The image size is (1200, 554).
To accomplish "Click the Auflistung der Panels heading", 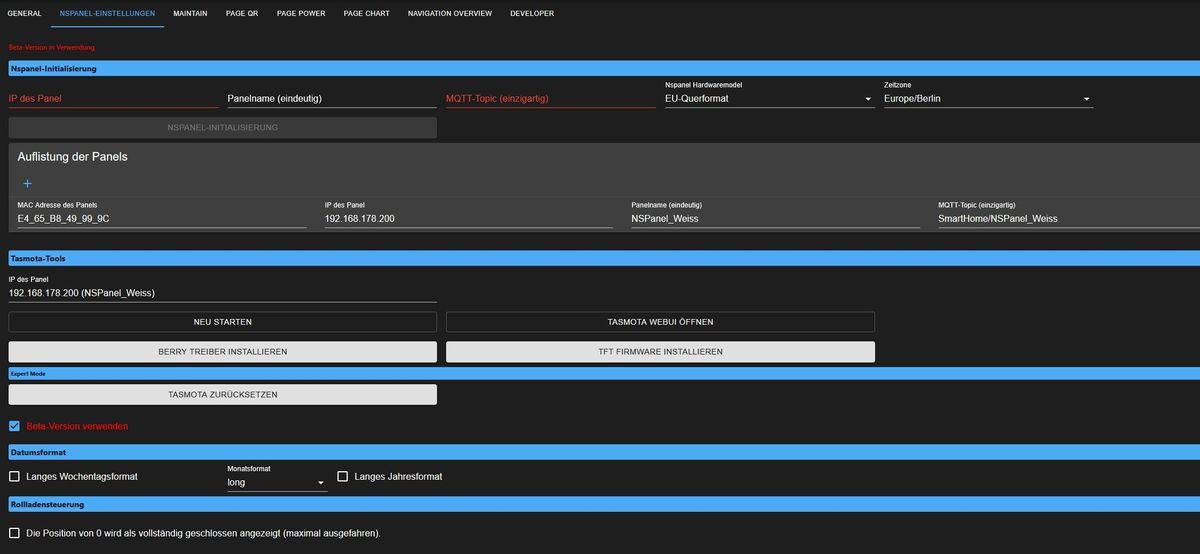I will [72, 157].
